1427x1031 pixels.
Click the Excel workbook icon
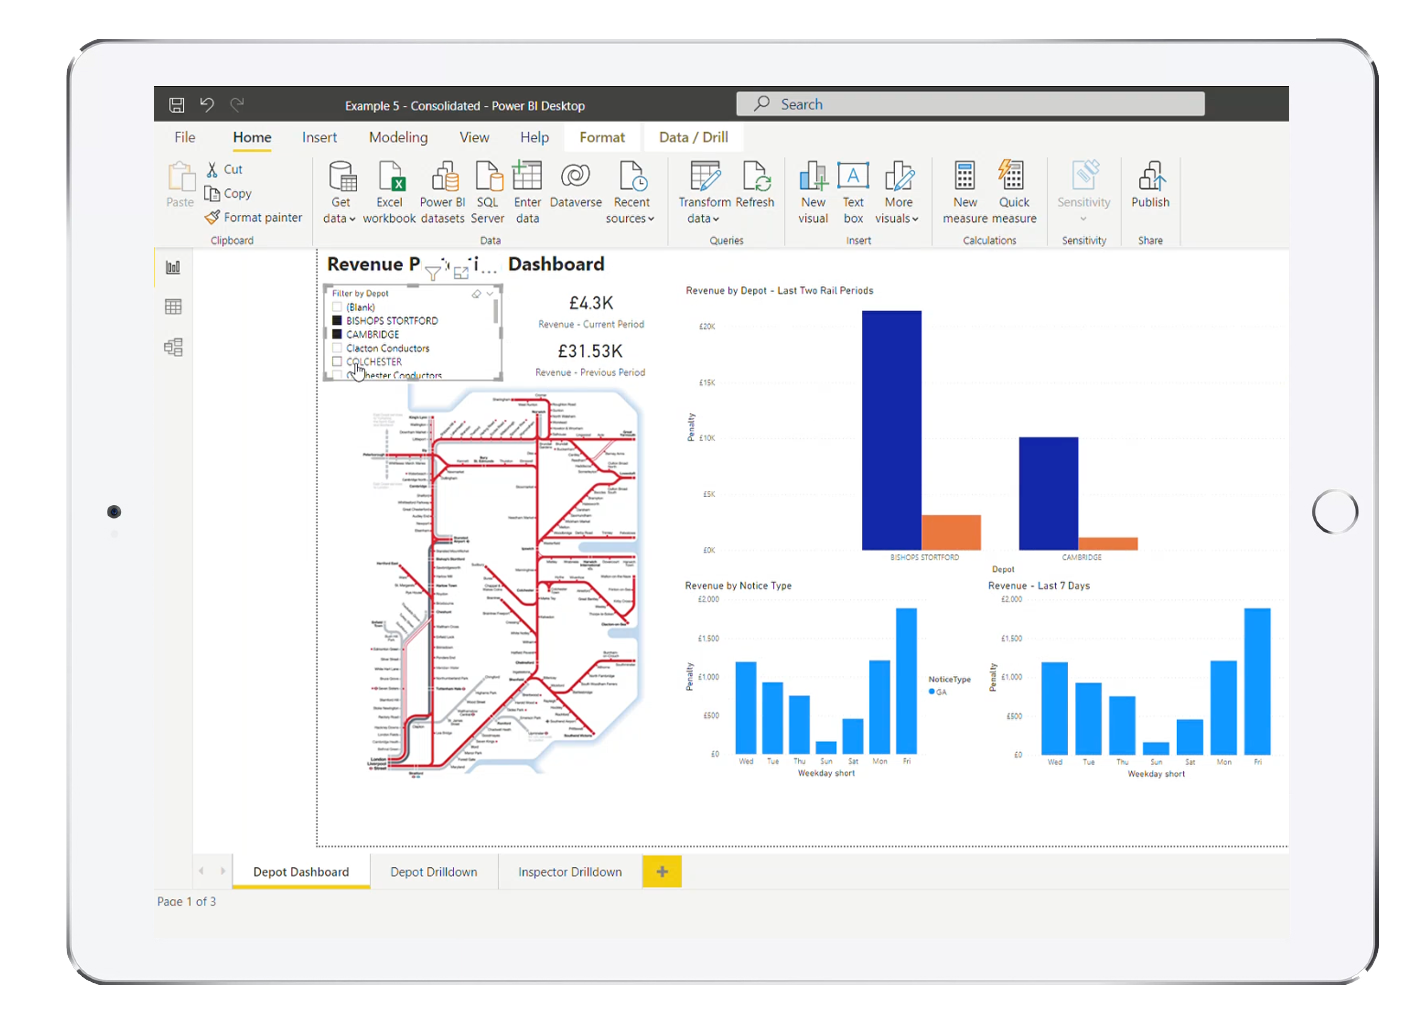click(x=389, y=178)
